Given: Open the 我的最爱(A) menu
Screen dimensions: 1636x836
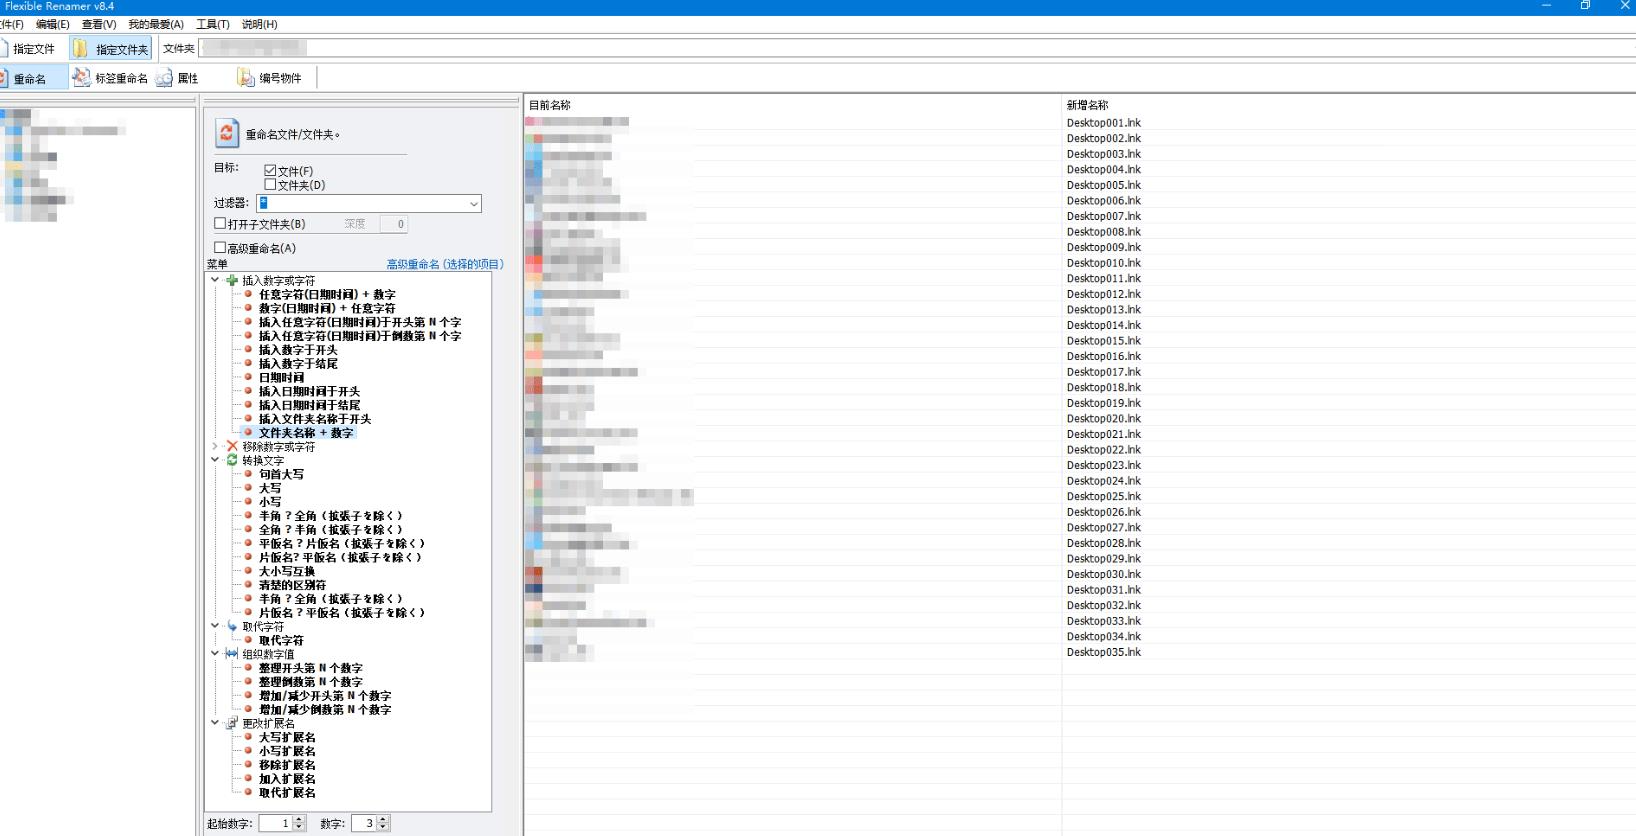Looking at the screenshot, I should coord(156,24).
